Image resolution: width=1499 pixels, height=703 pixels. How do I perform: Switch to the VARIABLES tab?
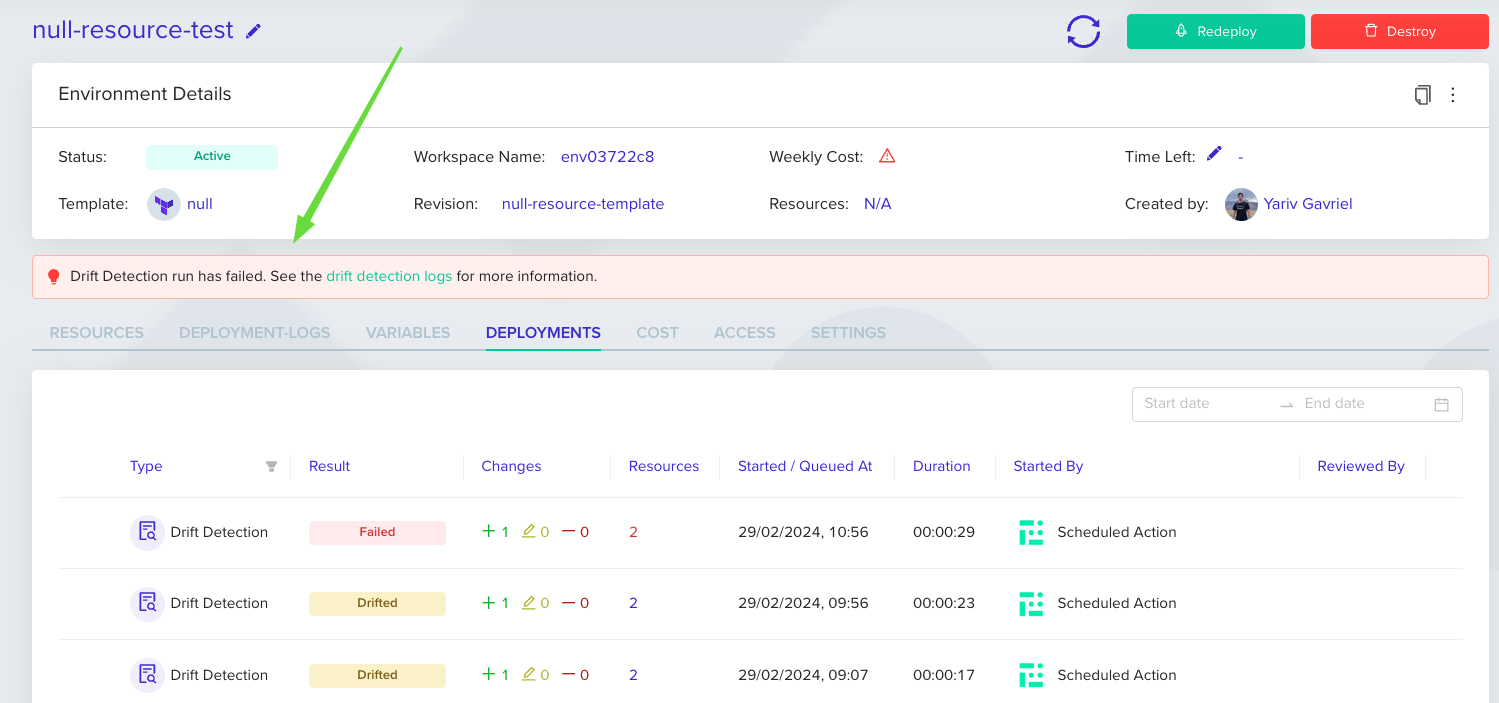click(408, 333)
